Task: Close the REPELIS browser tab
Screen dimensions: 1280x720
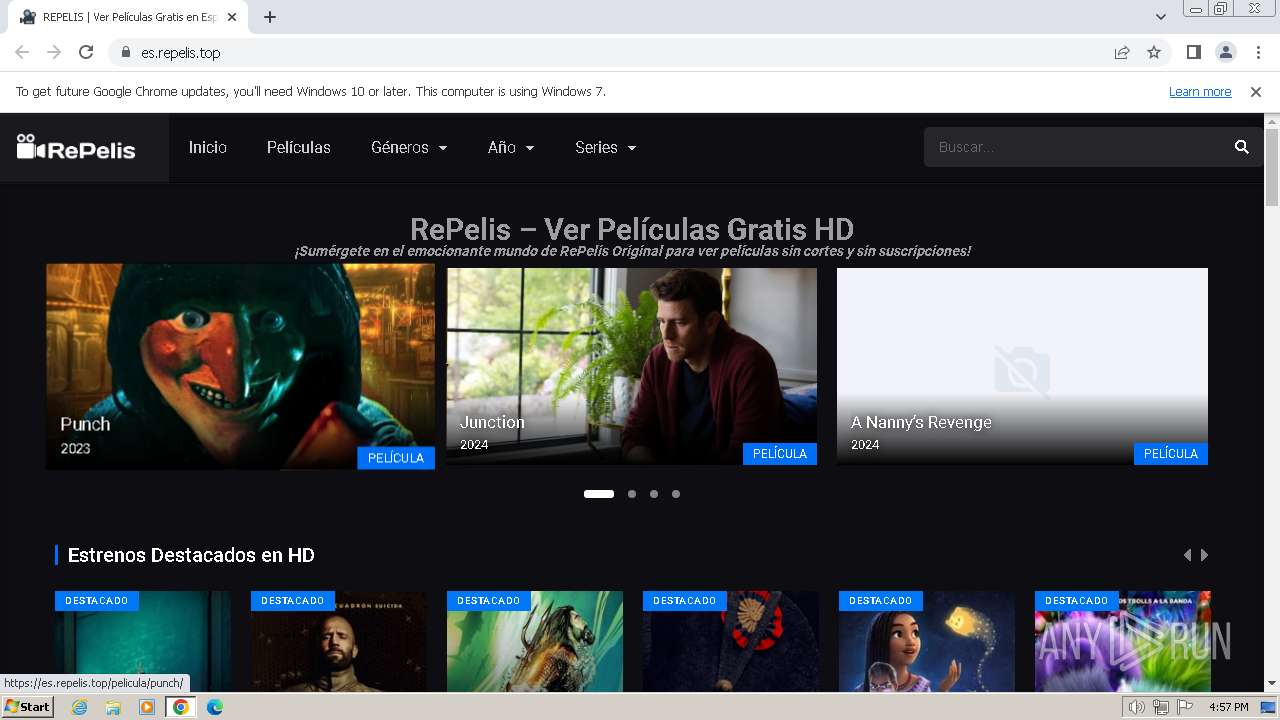Action: click(232, 17)
